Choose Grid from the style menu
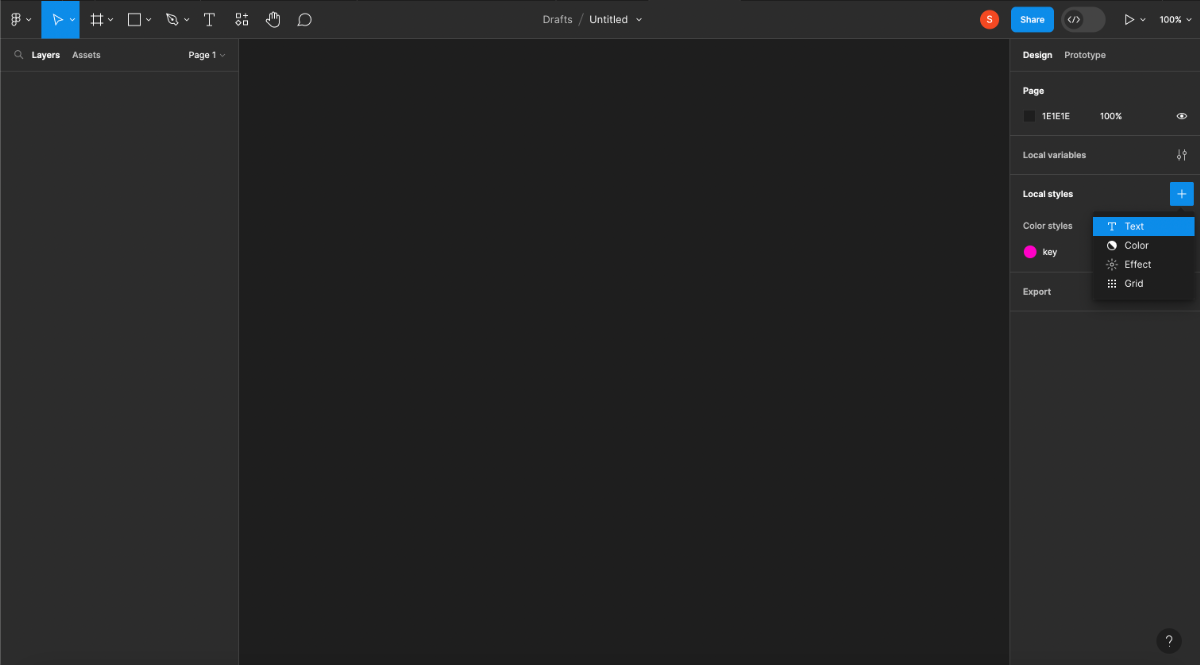1200x665 pixels. (x=1144, y=283)
